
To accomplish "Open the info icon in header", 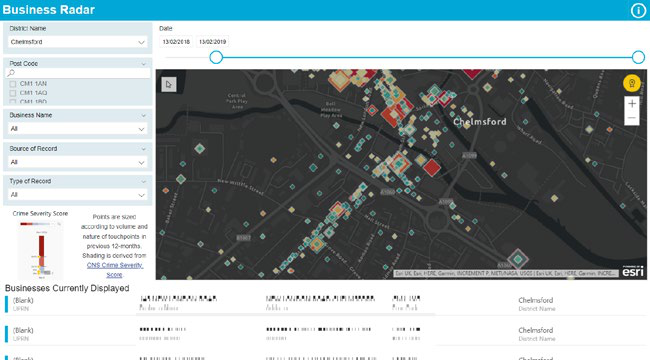I will click(x=638, y=10).
